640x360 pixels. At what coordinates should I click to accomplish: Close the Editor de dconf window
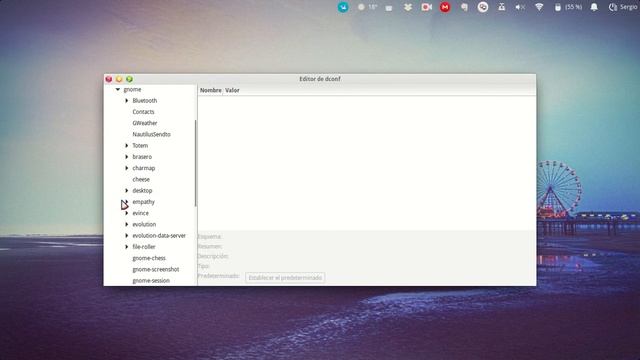[109, 79]
